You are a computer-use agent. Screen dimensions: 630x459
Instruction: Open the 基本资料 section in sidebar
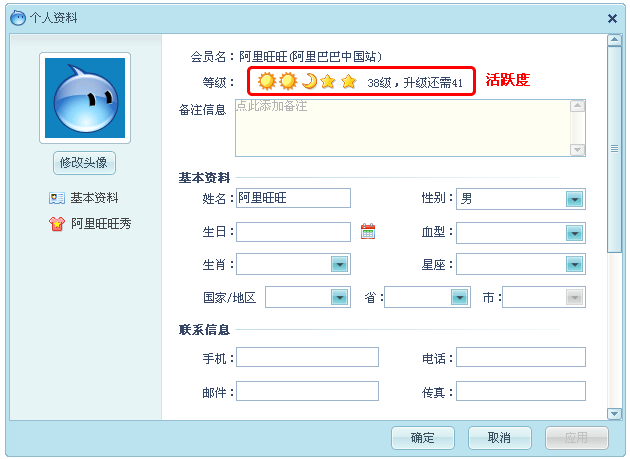tap(94, 198)
